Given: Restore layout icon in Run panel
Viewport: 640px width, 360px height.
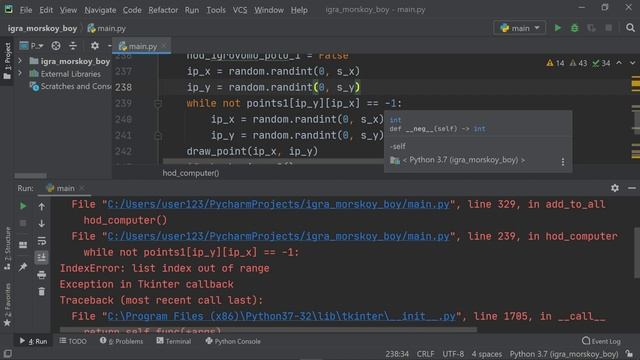Looking at the screenshot, I should pyautogui.click(x=23, y=245).
